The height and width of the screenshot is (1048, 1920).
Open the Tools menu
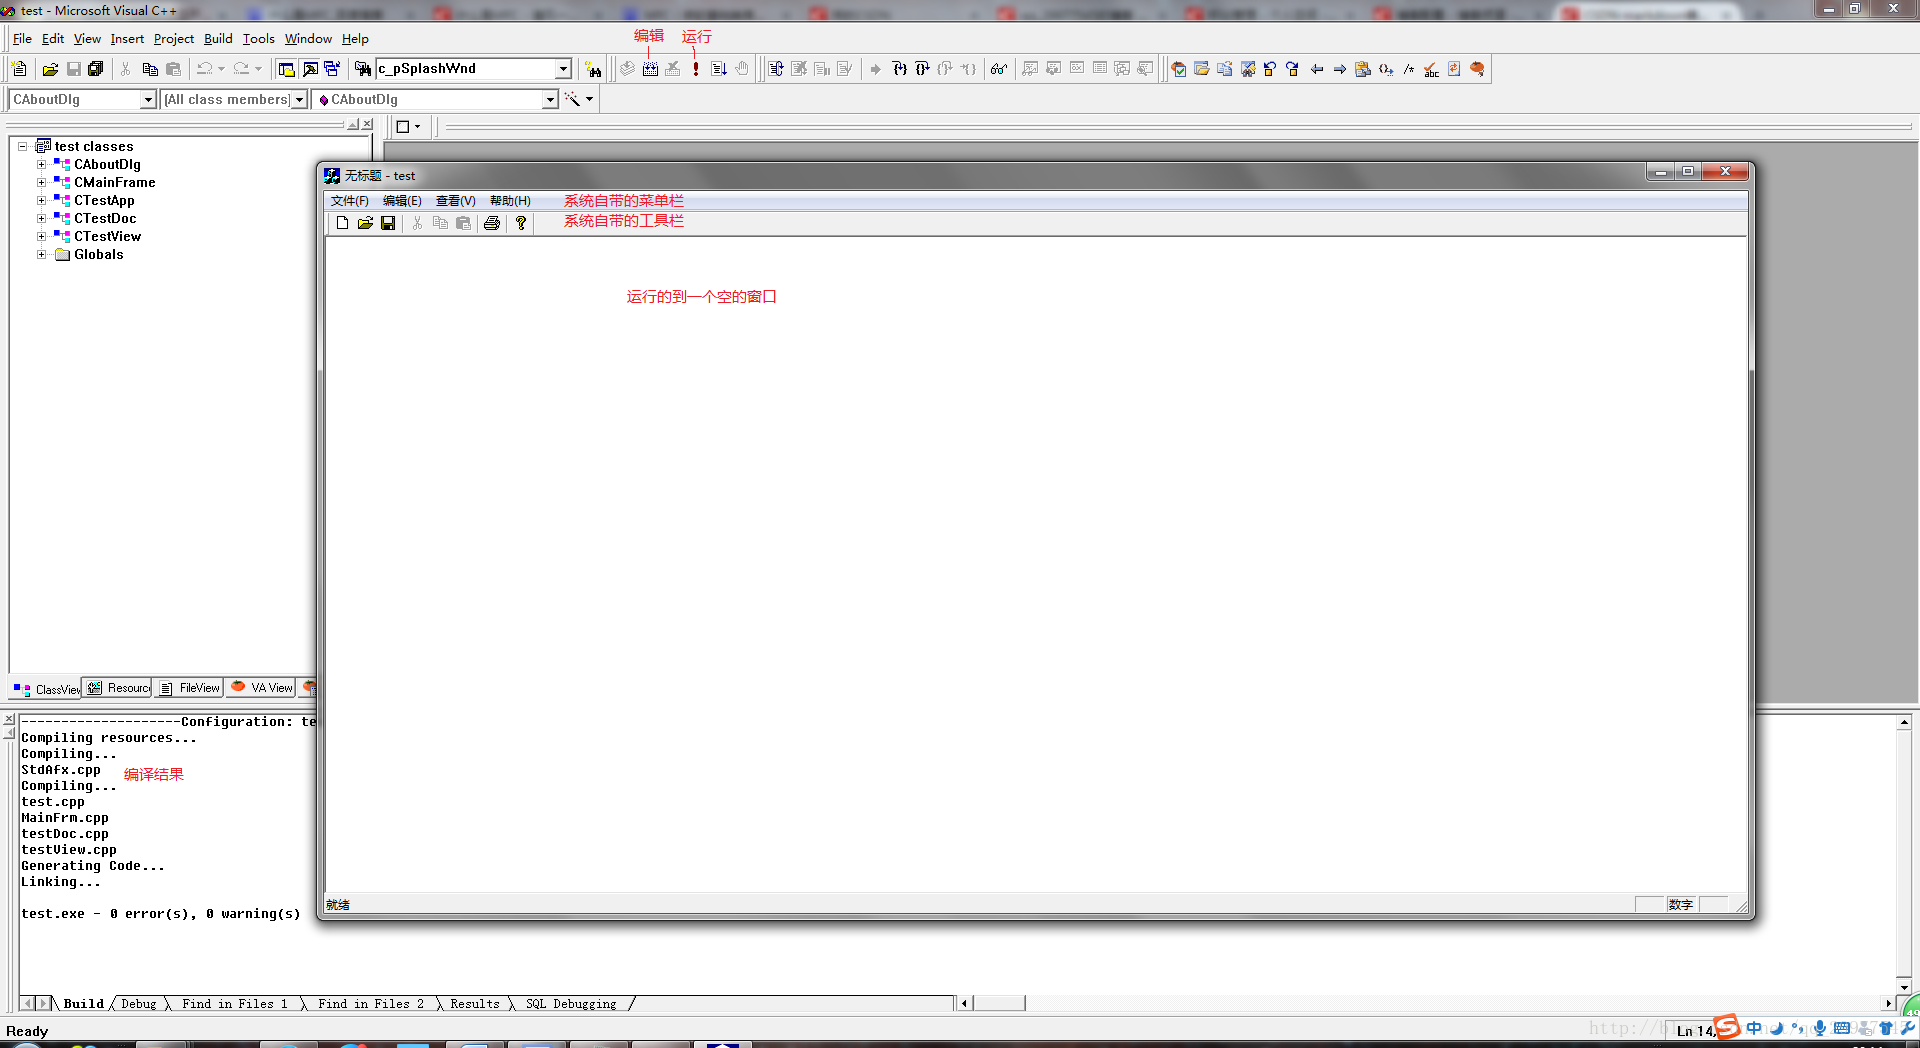(259, 39)
